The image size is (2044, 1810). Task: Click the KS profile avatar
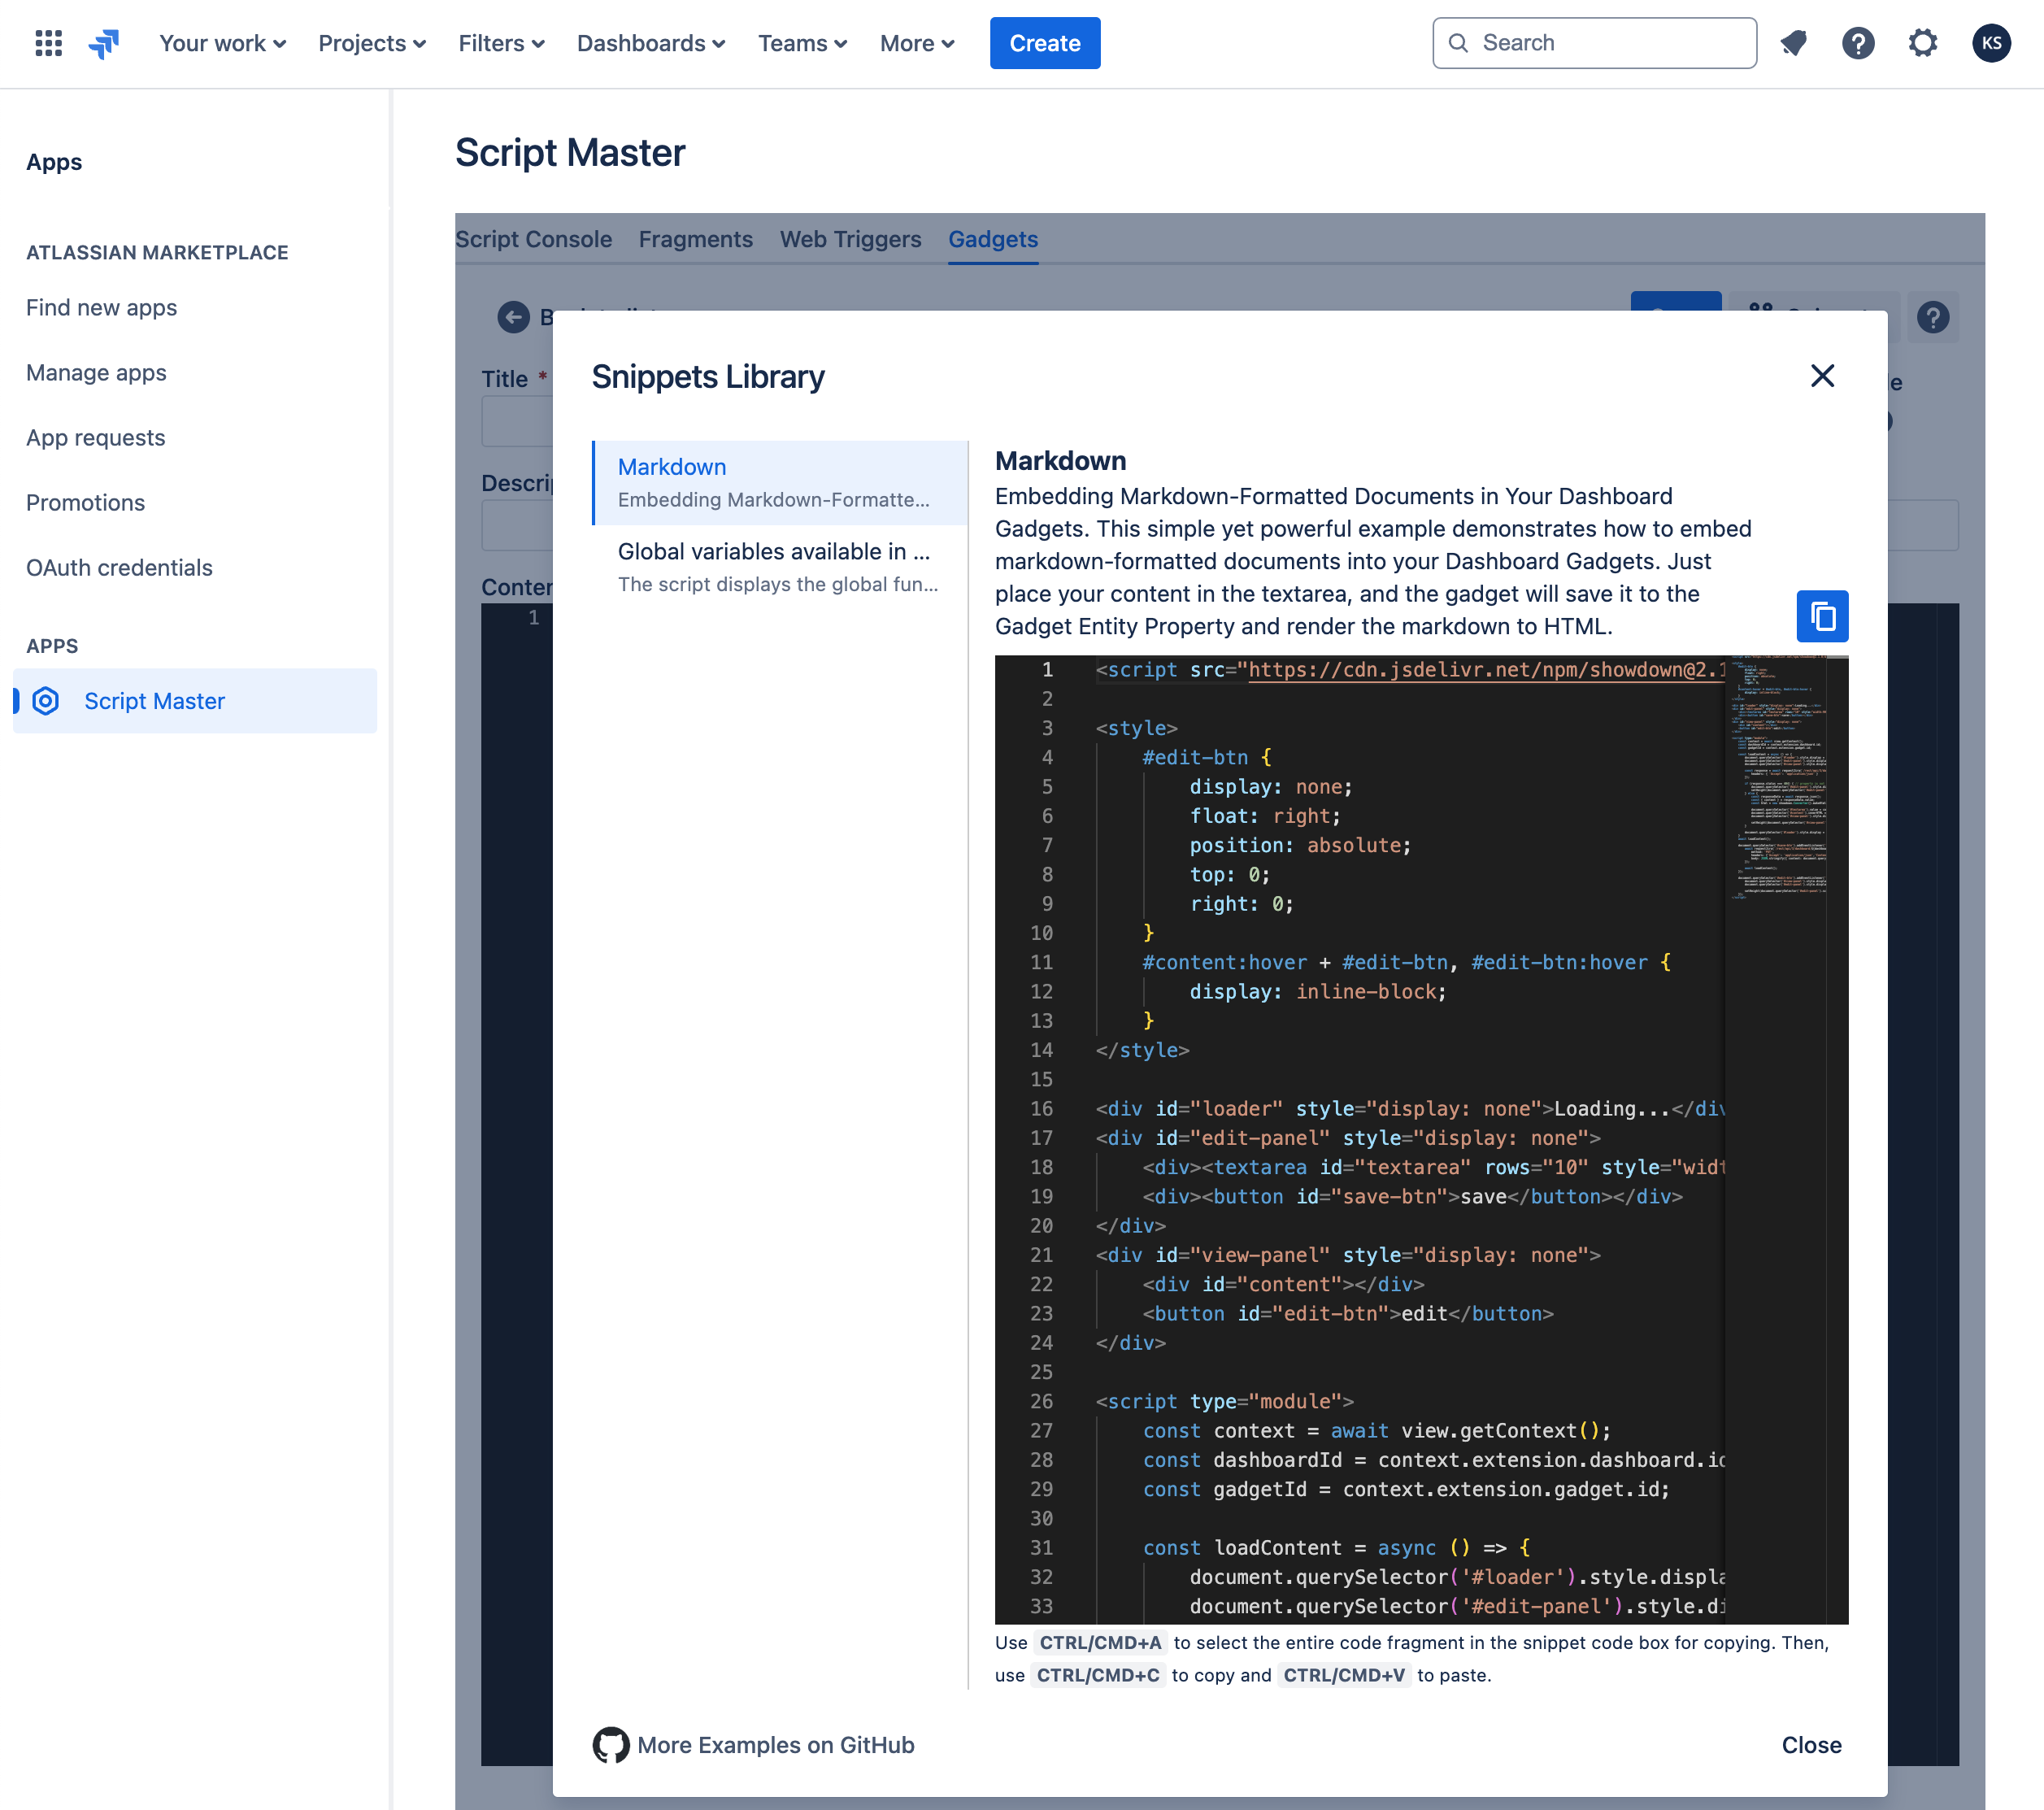[1991, 43]
